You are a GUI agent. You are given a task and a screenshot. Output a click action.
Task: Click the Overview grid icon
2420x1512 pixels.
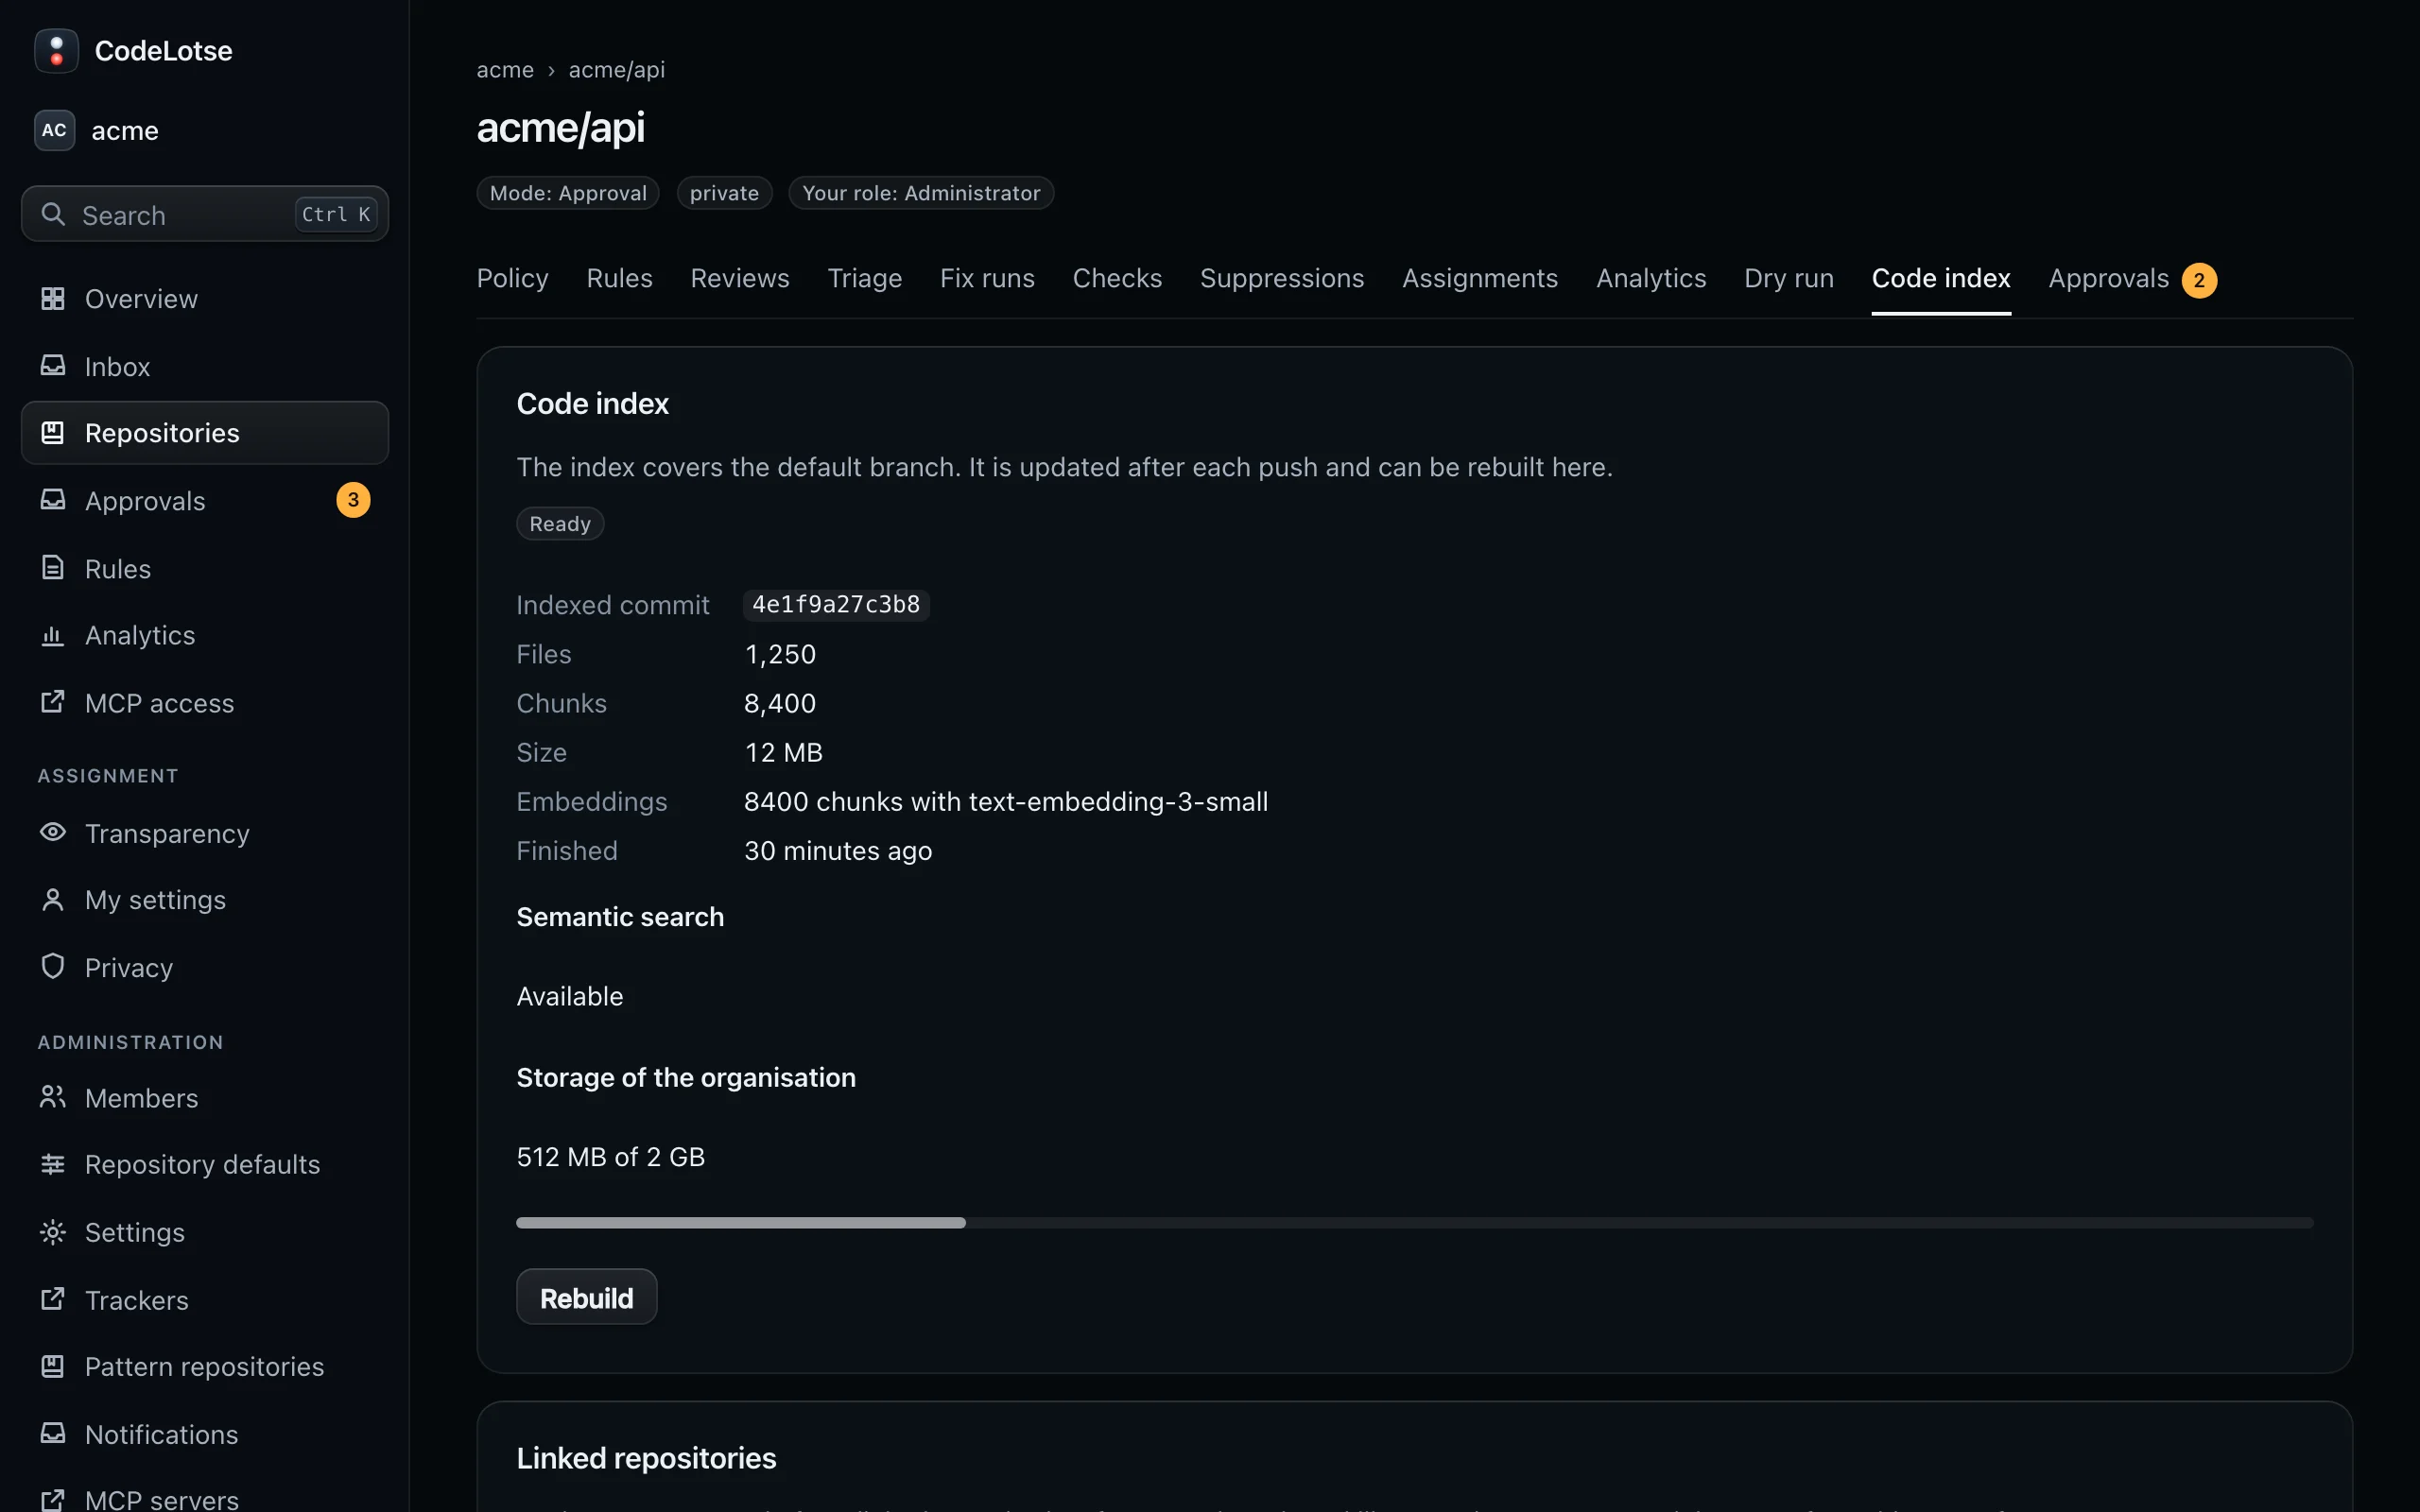53,298
